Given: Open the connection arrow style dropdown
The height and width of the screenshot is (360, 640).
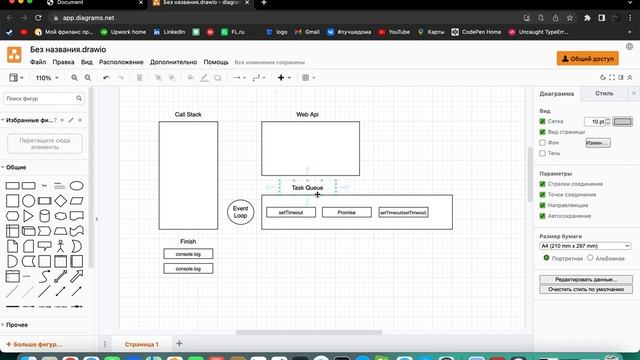Looking at the screenshot, I should click(239, 78).
